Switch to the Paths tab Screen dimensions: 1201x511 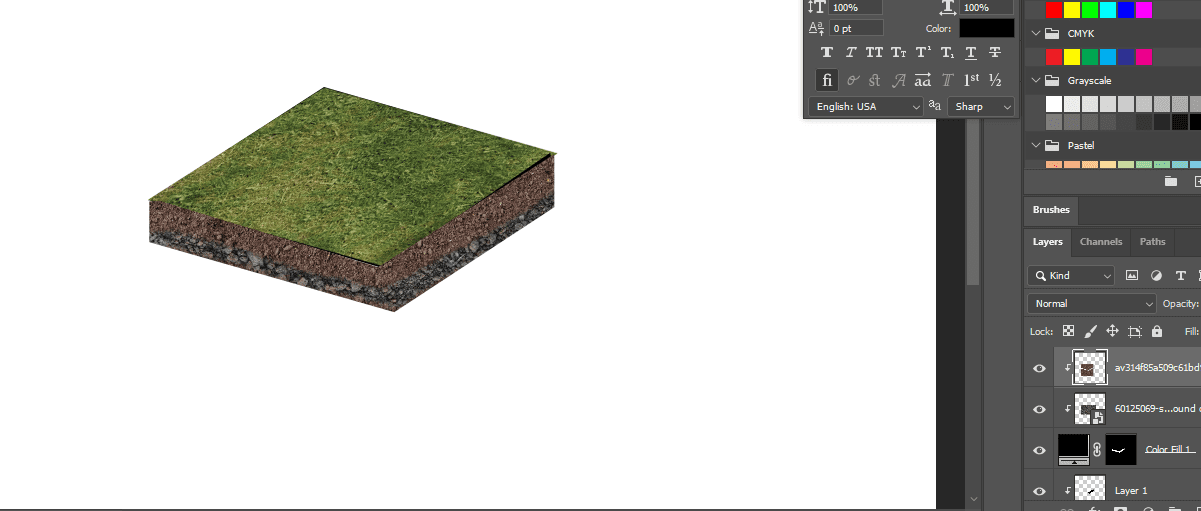[x=1153, y=242]
